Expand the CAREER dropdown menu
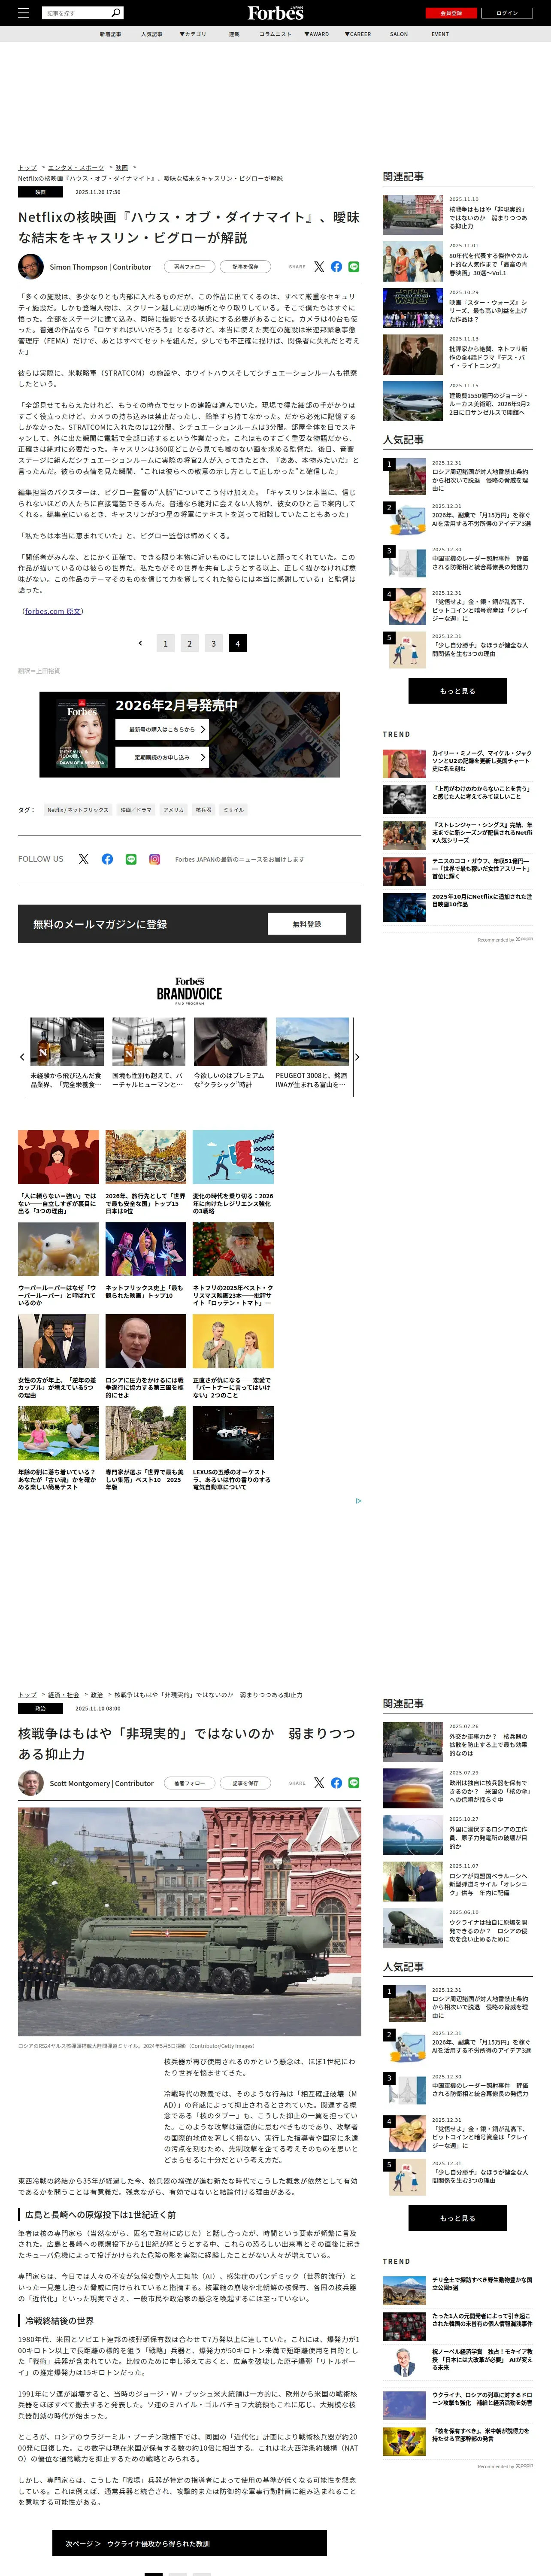Image resolution: width=551 pixels, height=2576 pixels. tap(358, 34)
